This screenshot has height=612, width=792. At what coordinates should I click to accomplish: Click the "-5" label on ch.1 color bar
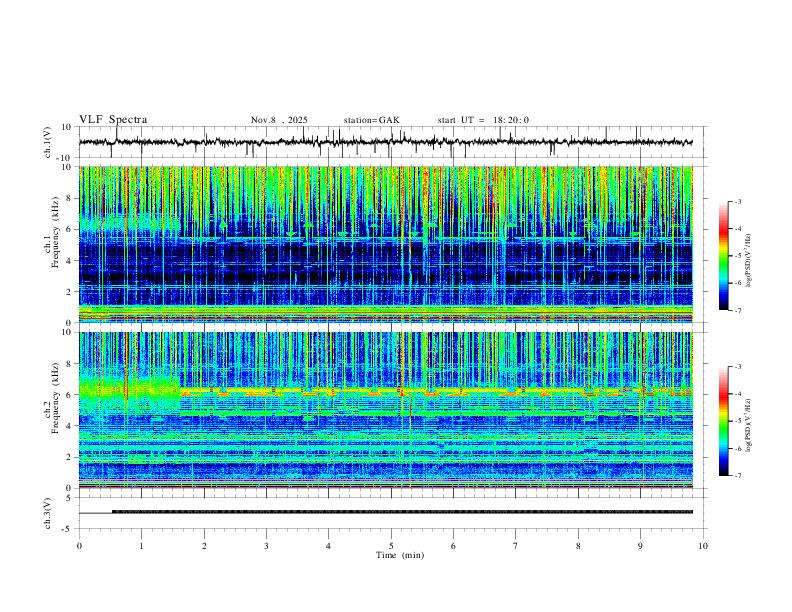(737, 256)
